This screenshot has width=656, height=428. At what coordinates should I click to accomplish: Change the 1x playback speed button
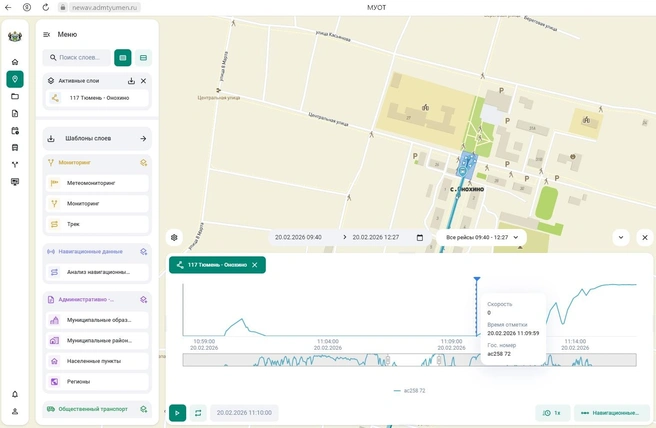click(553, 413)
